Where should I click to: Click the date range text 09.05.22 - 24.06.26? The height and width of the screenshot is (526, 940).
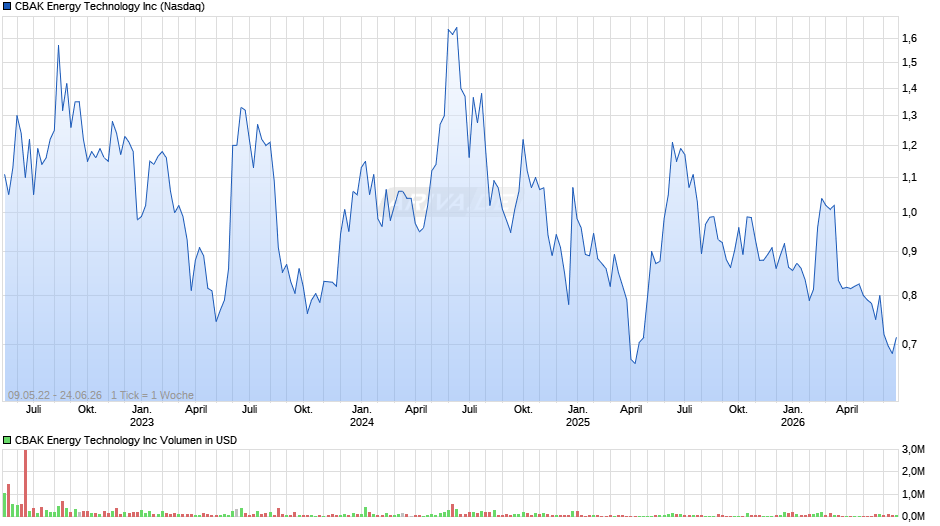[55, 395]
